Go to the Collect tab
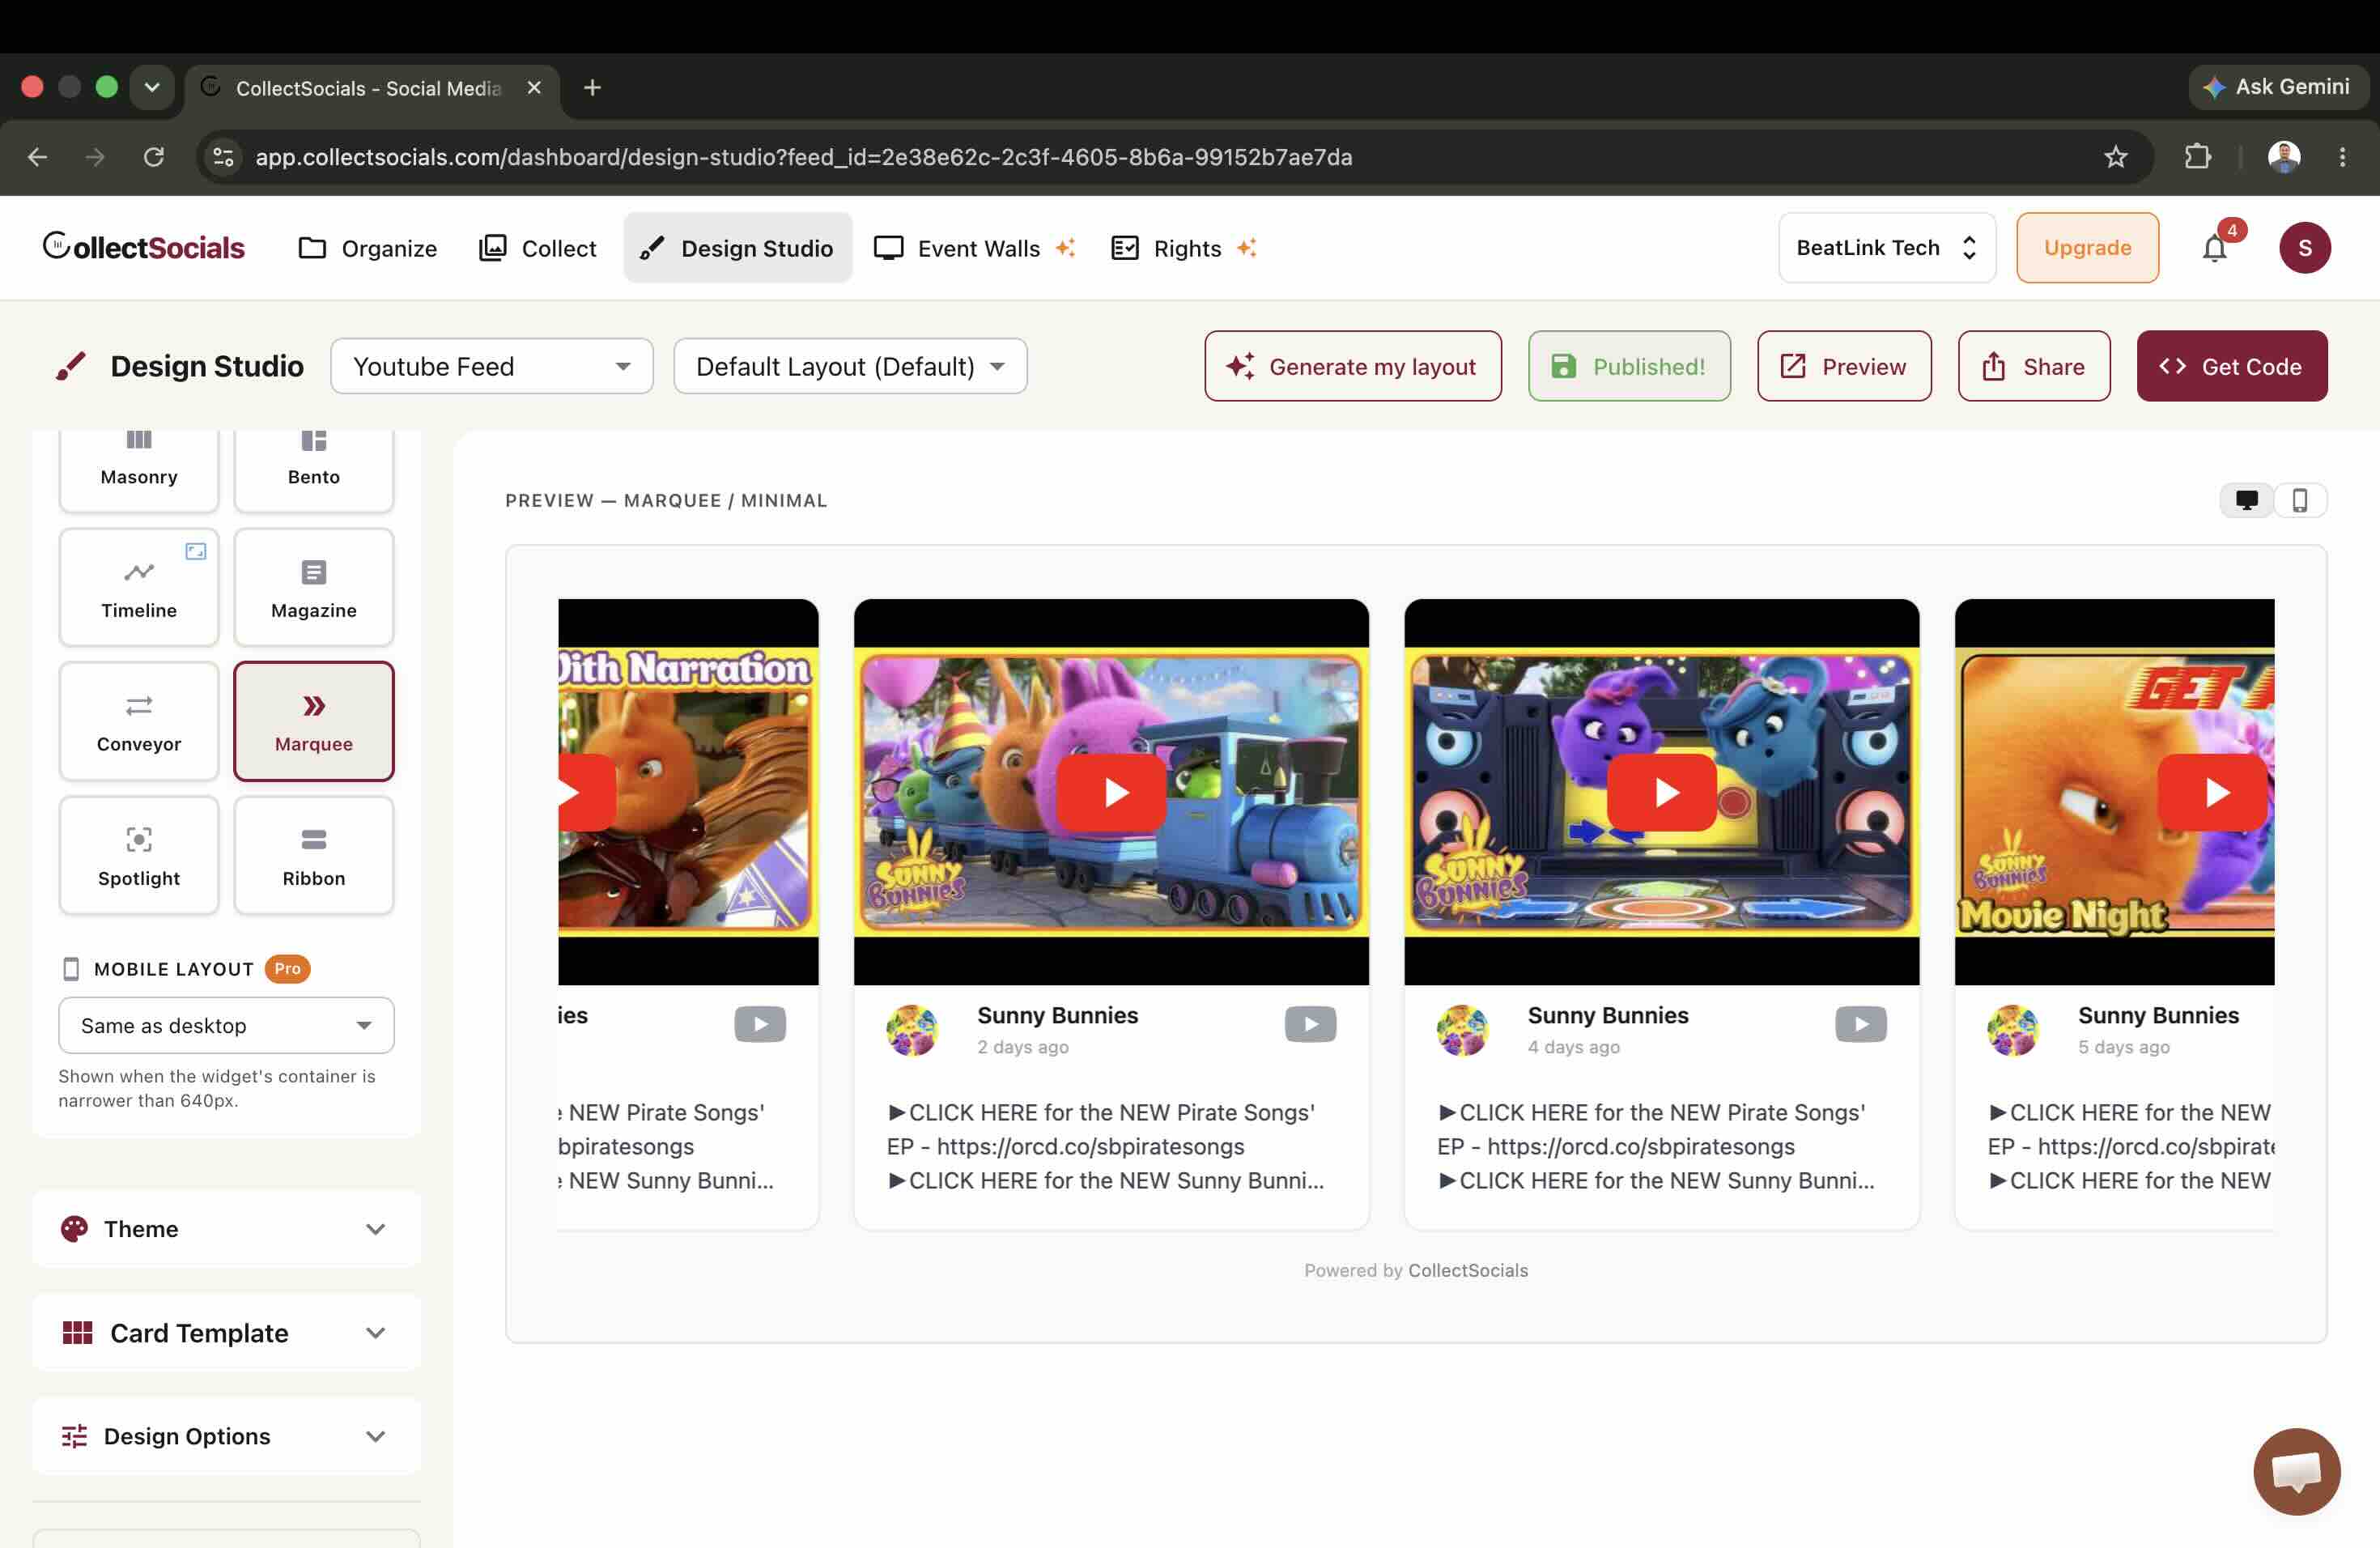This screenshot has width=2380, height=1548. (x=538, y=248)
